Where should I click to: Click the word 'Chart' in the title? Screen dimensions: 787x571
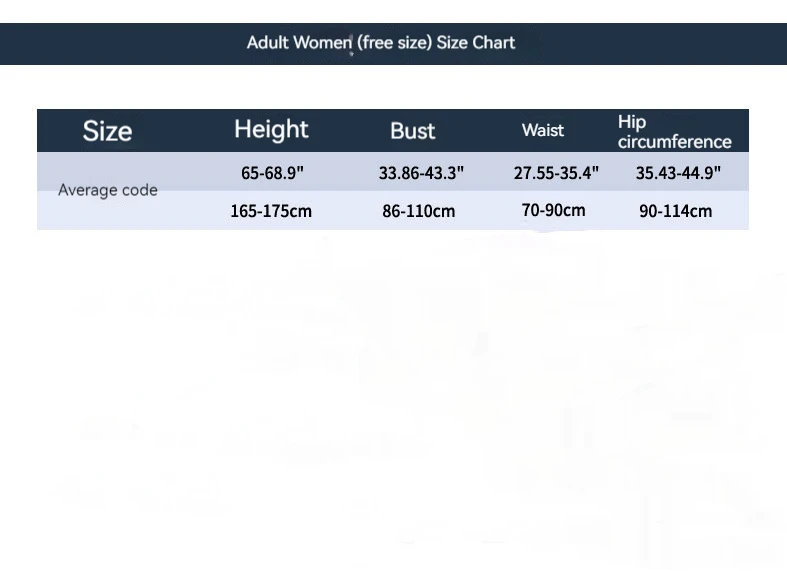495,43
